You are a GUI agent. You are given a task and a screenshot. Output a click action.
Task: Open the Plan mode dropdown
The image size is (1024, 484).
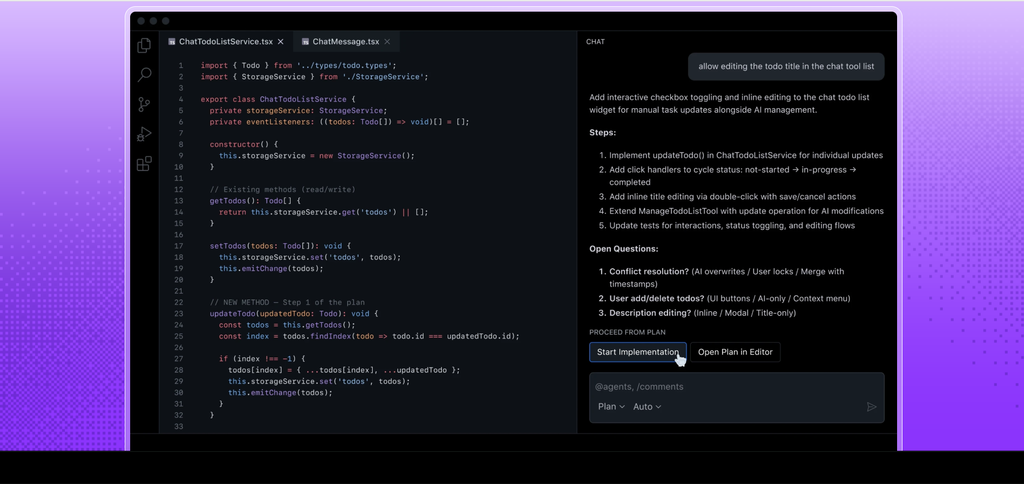pyautogui.click(x=611, y=406)
